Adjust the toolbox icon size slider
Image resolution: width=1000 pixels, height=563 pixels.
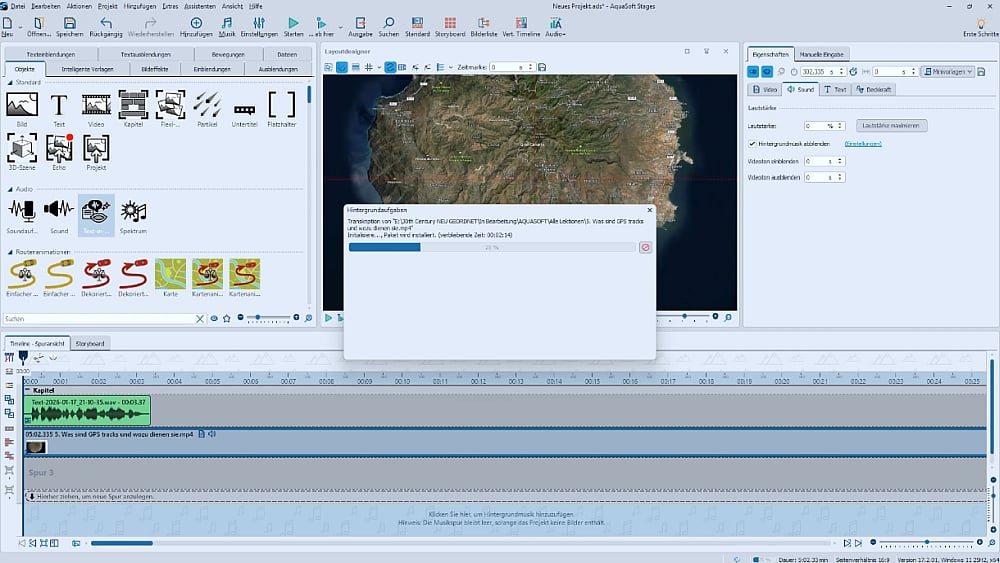[x=259, y=318]
